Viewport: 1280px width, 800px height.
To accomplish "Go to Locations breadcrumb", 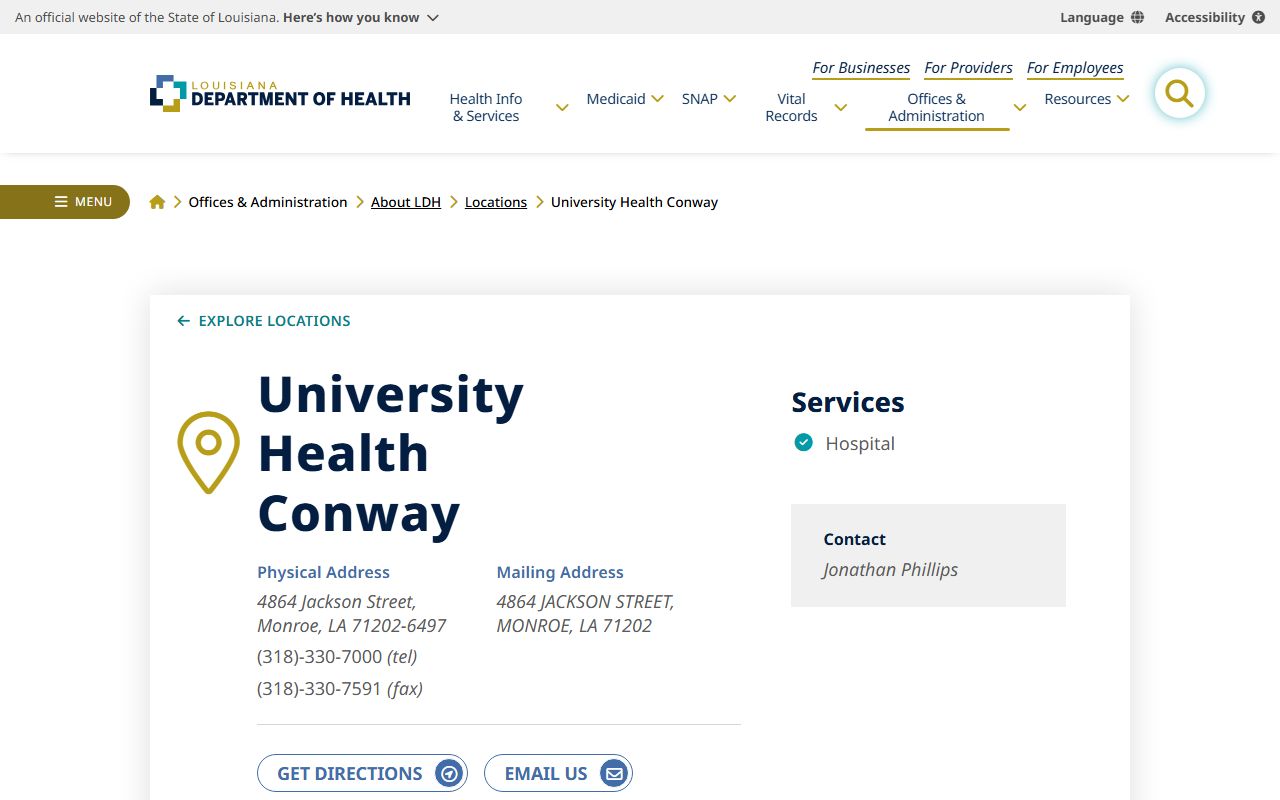I will click(x=496, y=202).
